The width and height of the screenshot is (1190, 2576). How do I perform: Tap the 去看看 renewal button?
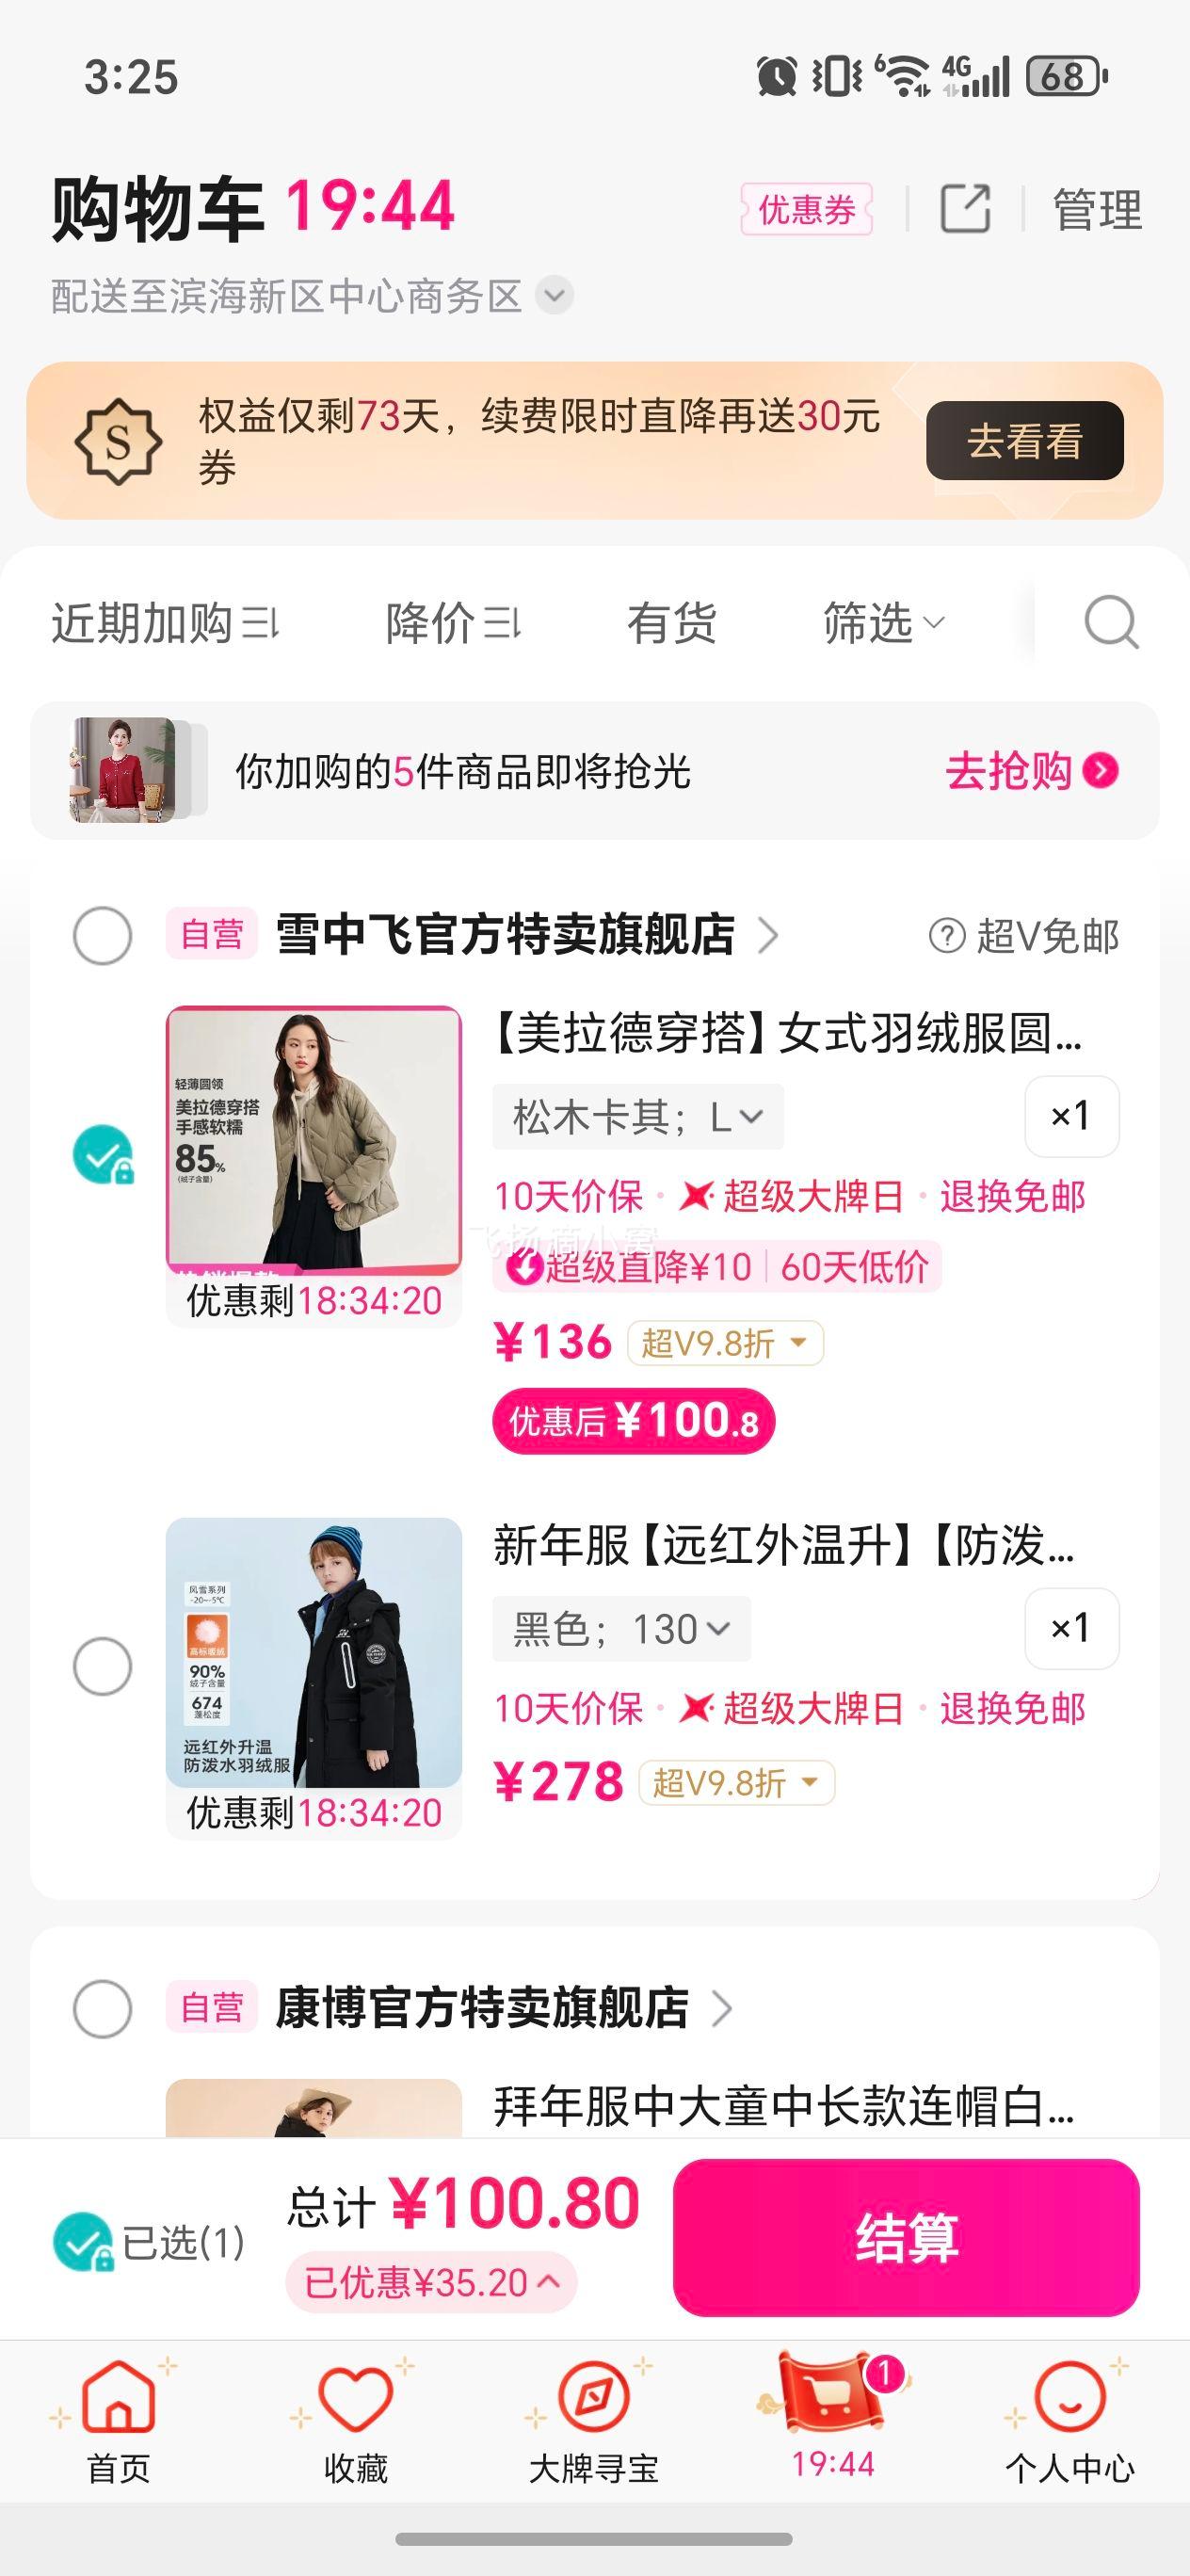(1024, 441)
